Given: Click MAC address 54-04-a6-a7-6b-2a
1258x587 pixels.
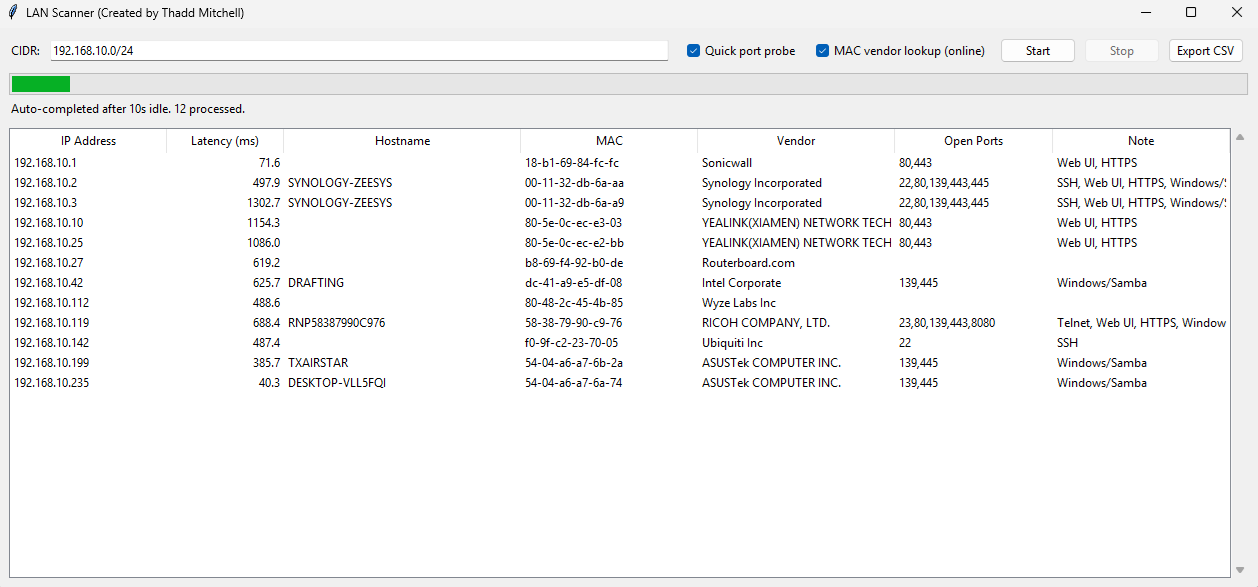Looking at the screenshot, I should pos(574,363).
